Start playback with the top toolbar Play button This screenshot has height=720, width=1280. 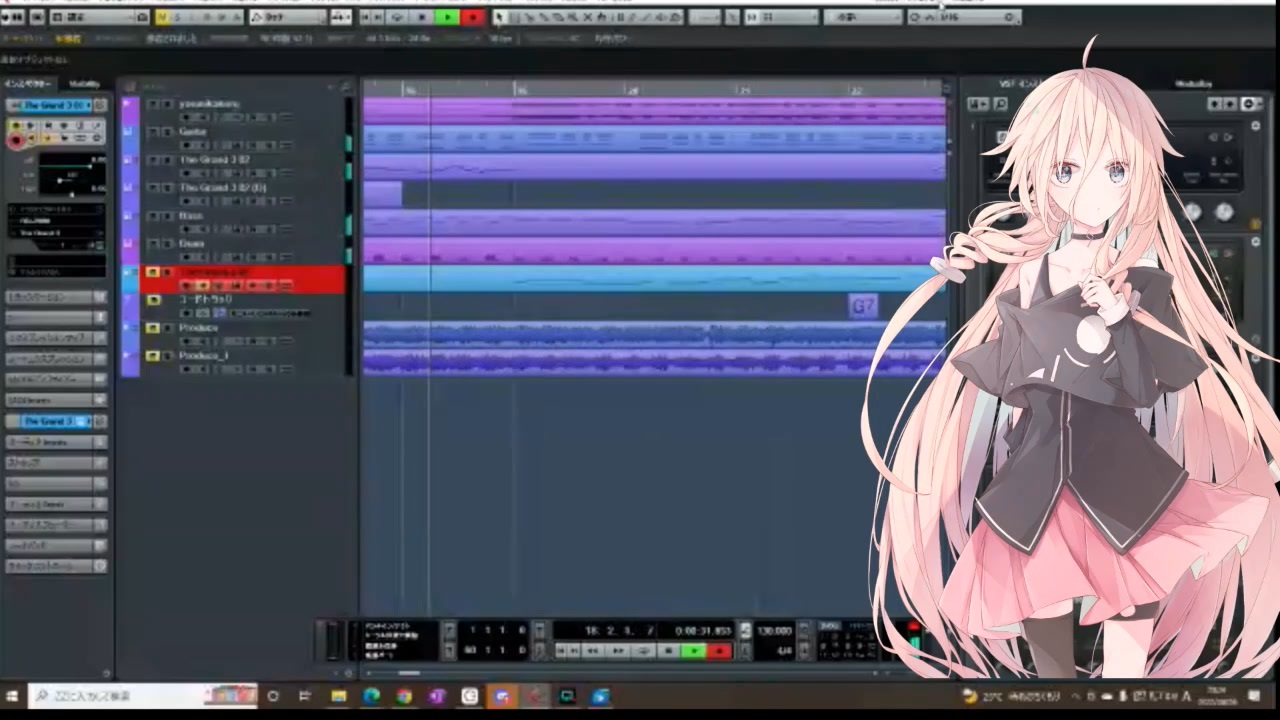click(x=447, y=17)
